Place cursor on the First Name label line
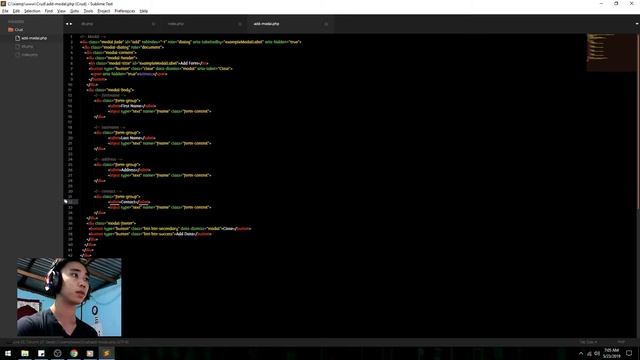This screenshot has width=640, height=360. pyautogui.click(x=132, y=106)
